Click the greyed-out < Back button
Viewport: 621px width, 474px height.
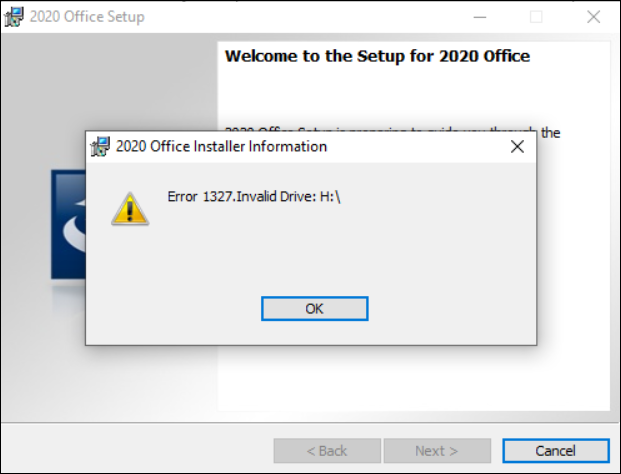[x=327, y=451]
